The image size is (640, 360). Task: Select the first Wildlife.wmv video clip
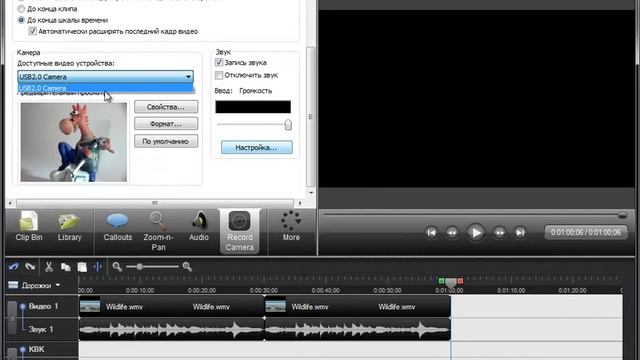coord(171,307)
